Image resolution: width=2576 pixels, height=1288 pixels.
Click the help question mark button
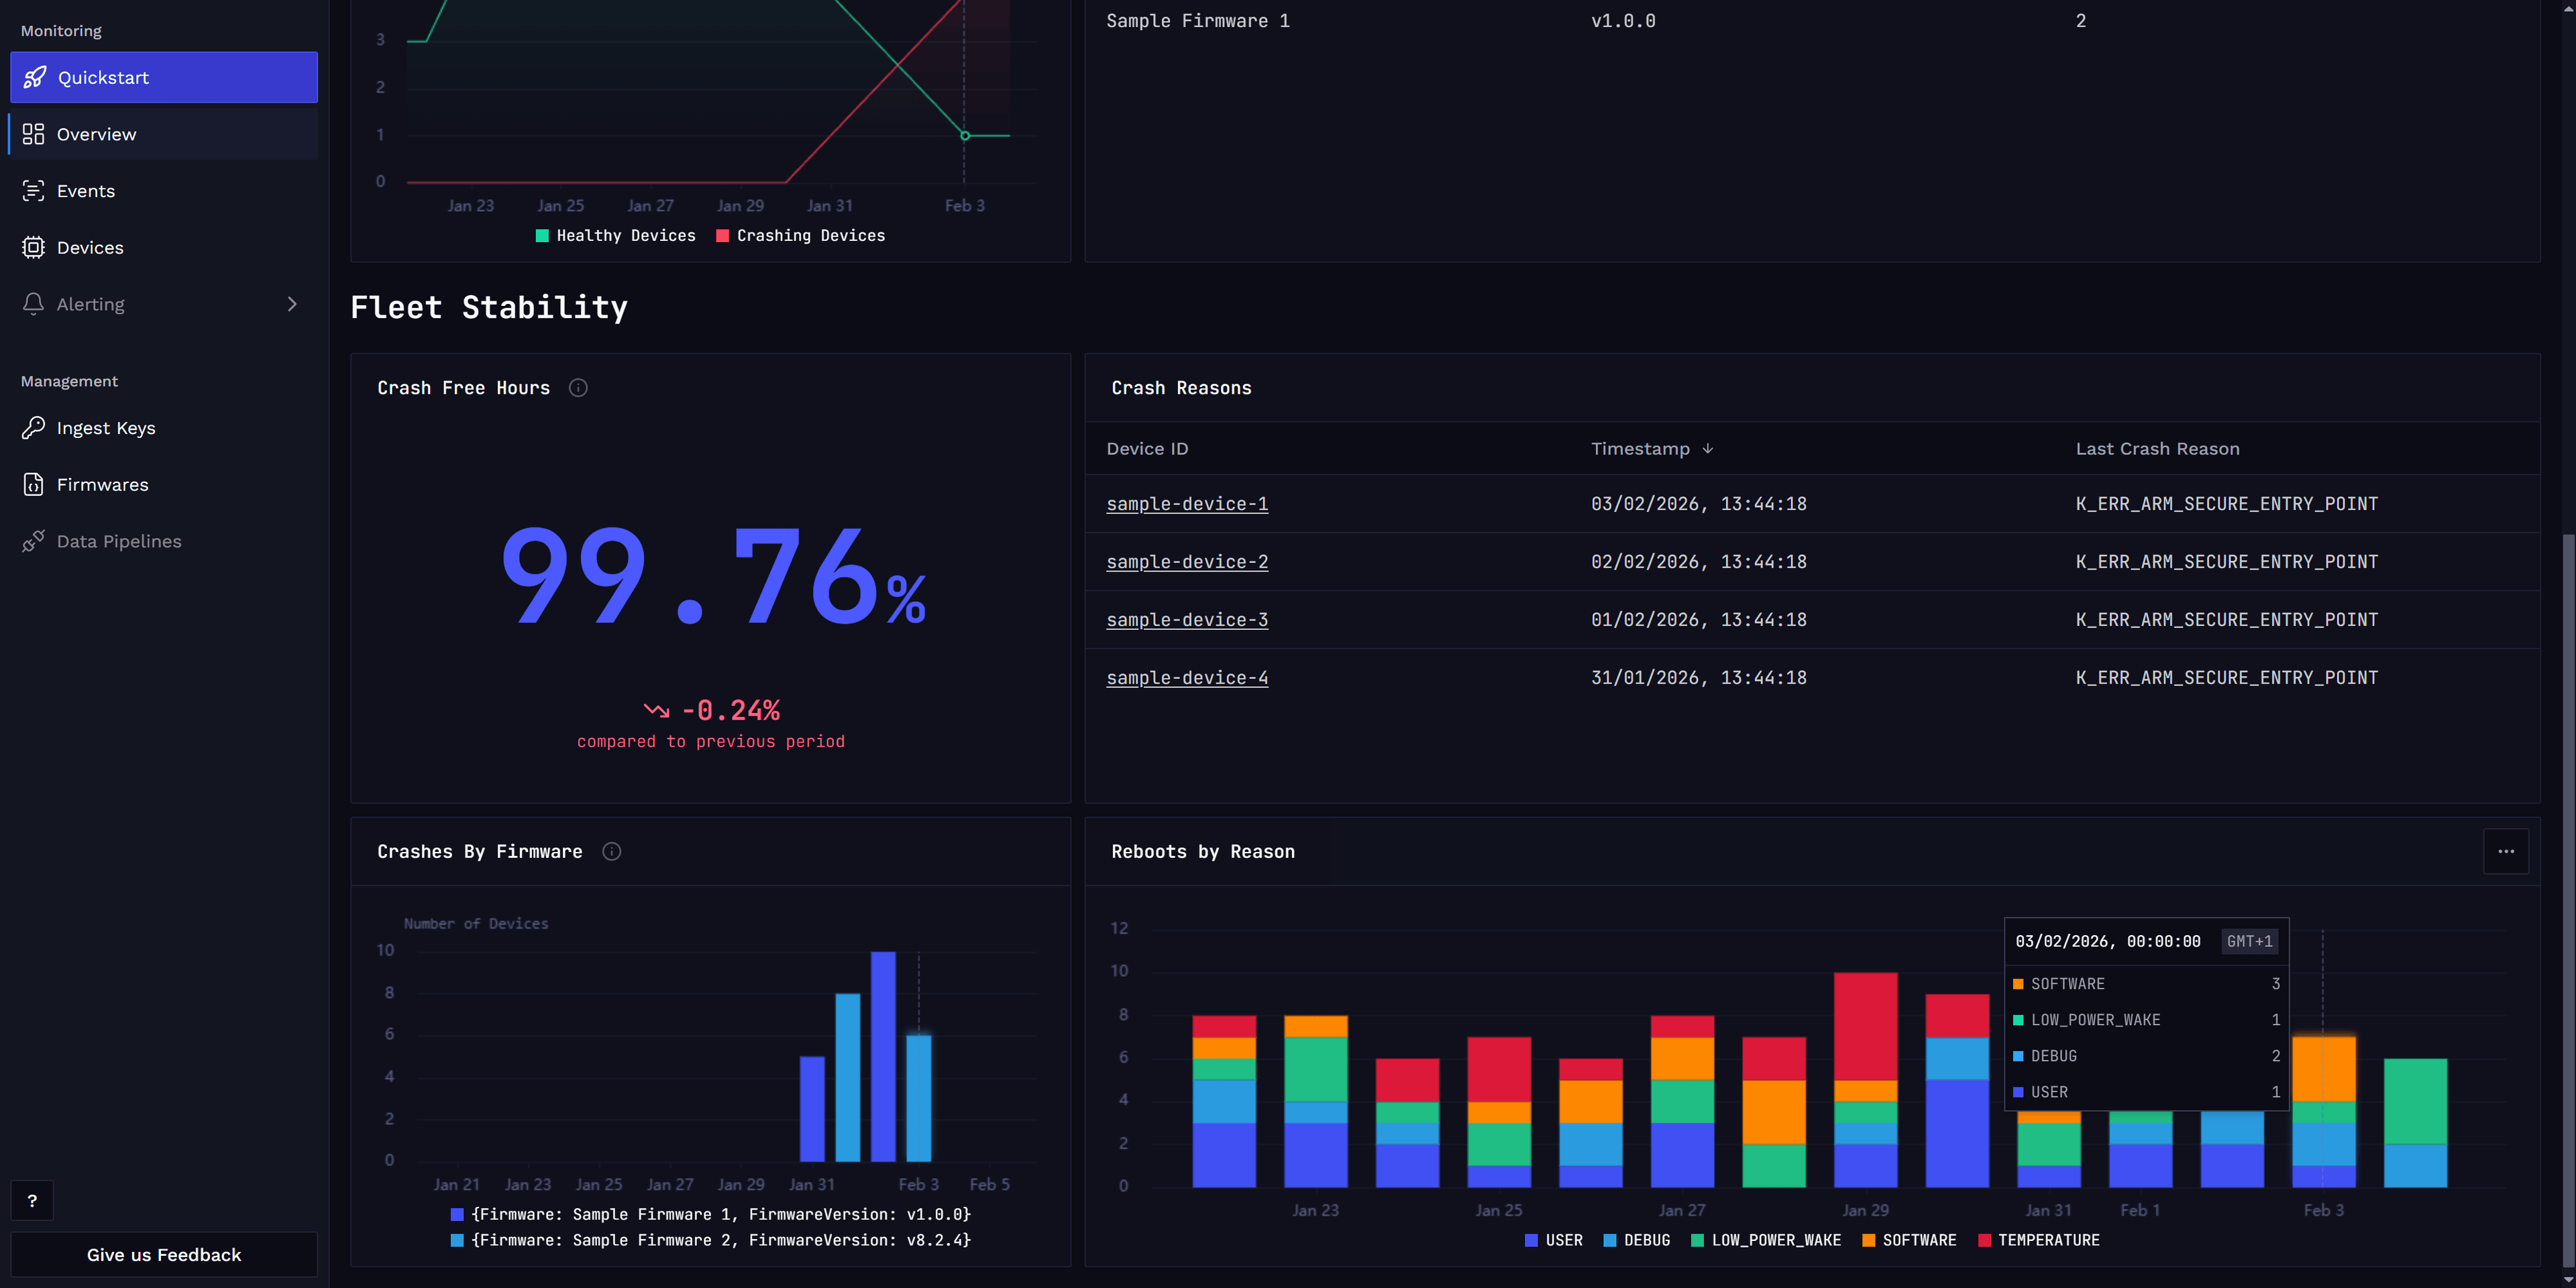tap(32, 1200)
